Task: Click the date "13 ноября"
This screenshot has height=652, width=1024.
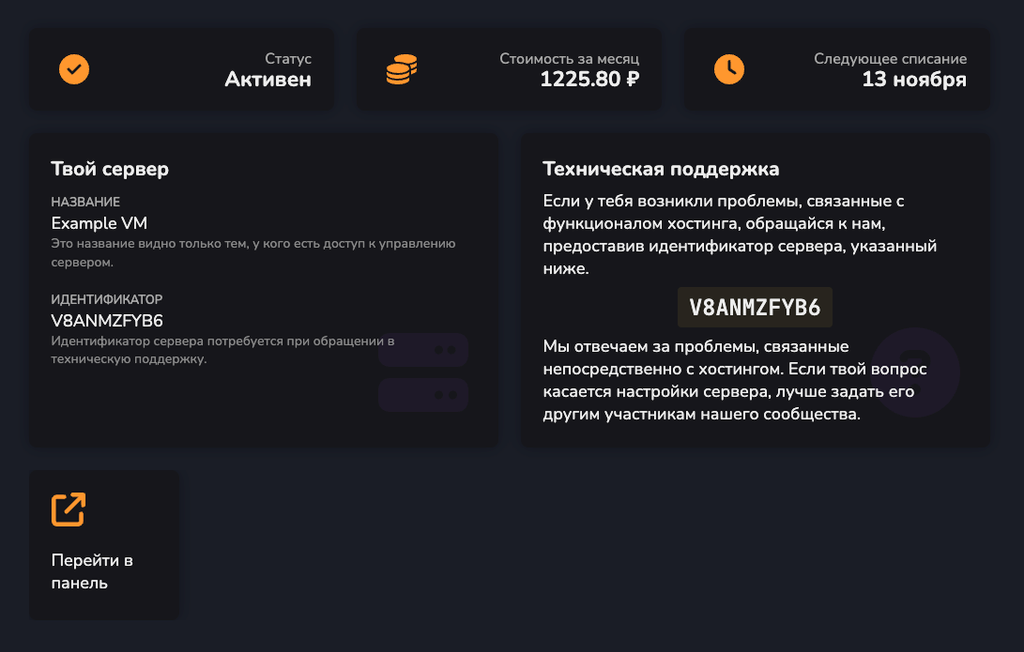Action: coord(914,80)
